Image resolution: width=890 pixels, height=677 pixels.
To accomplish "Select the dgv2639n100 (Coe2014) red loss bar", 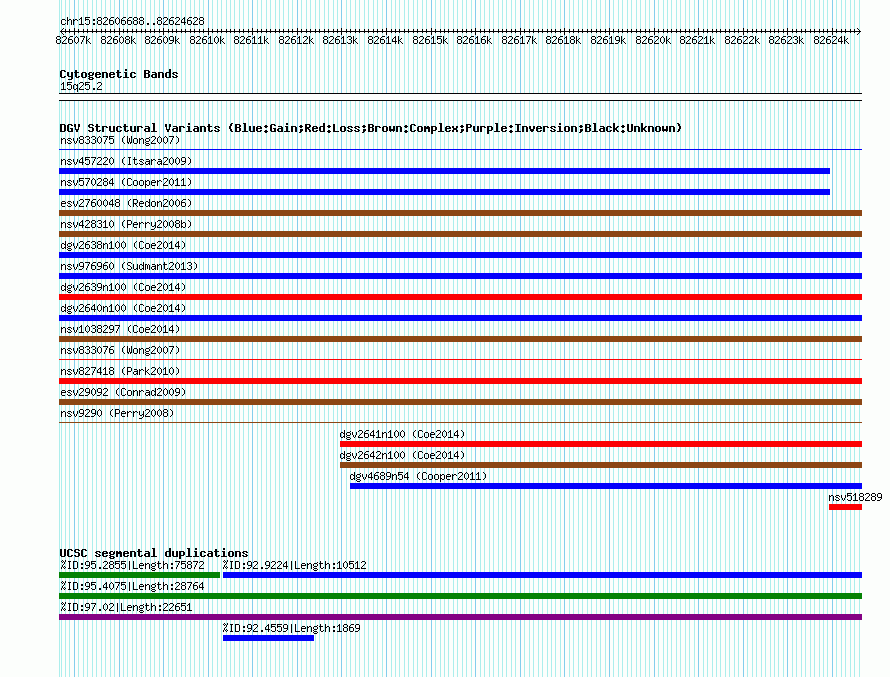I will (x=460, y=297).
